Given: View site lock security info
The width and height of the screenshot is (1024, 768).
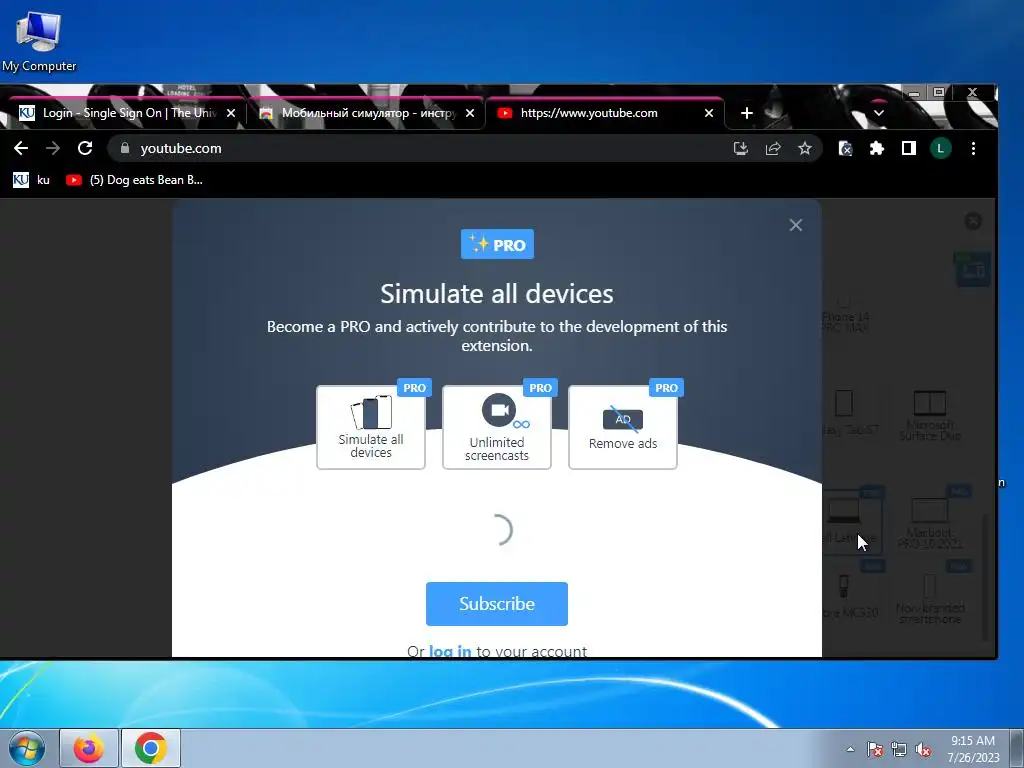Looking at the screenshot, I should coord(125,148).
